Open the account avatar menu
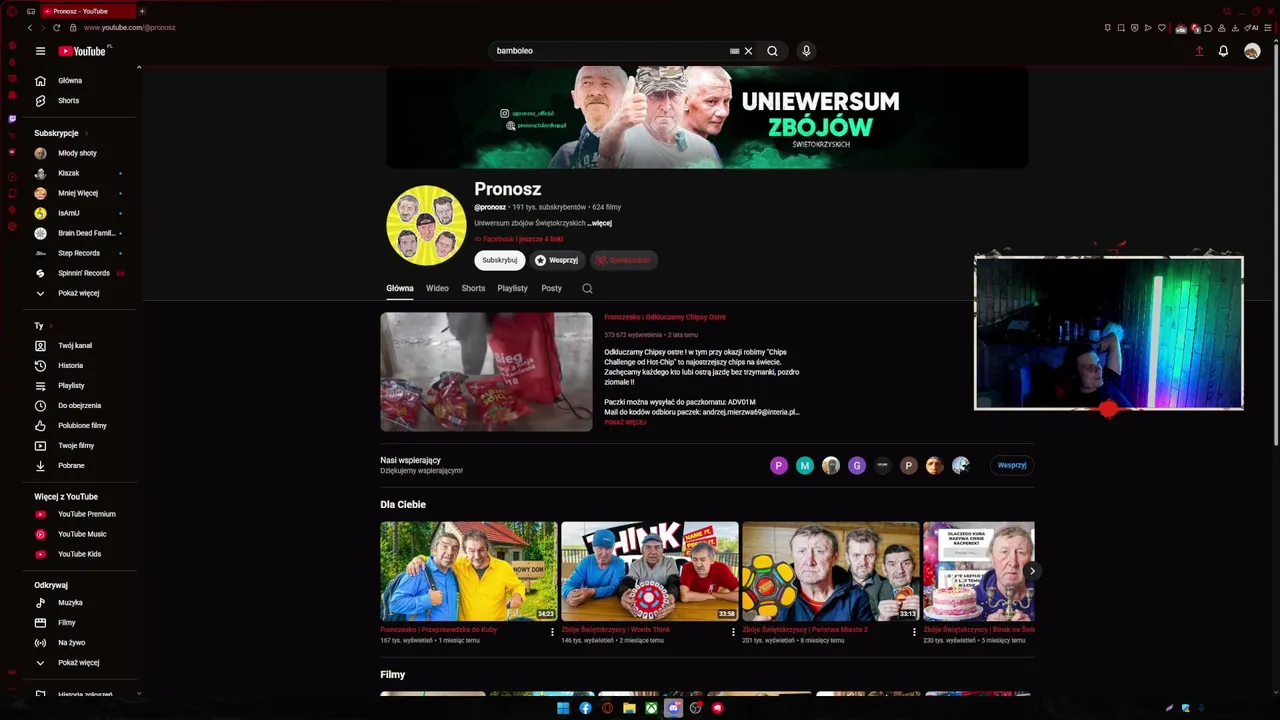1280x720 pixels. 1252,51
